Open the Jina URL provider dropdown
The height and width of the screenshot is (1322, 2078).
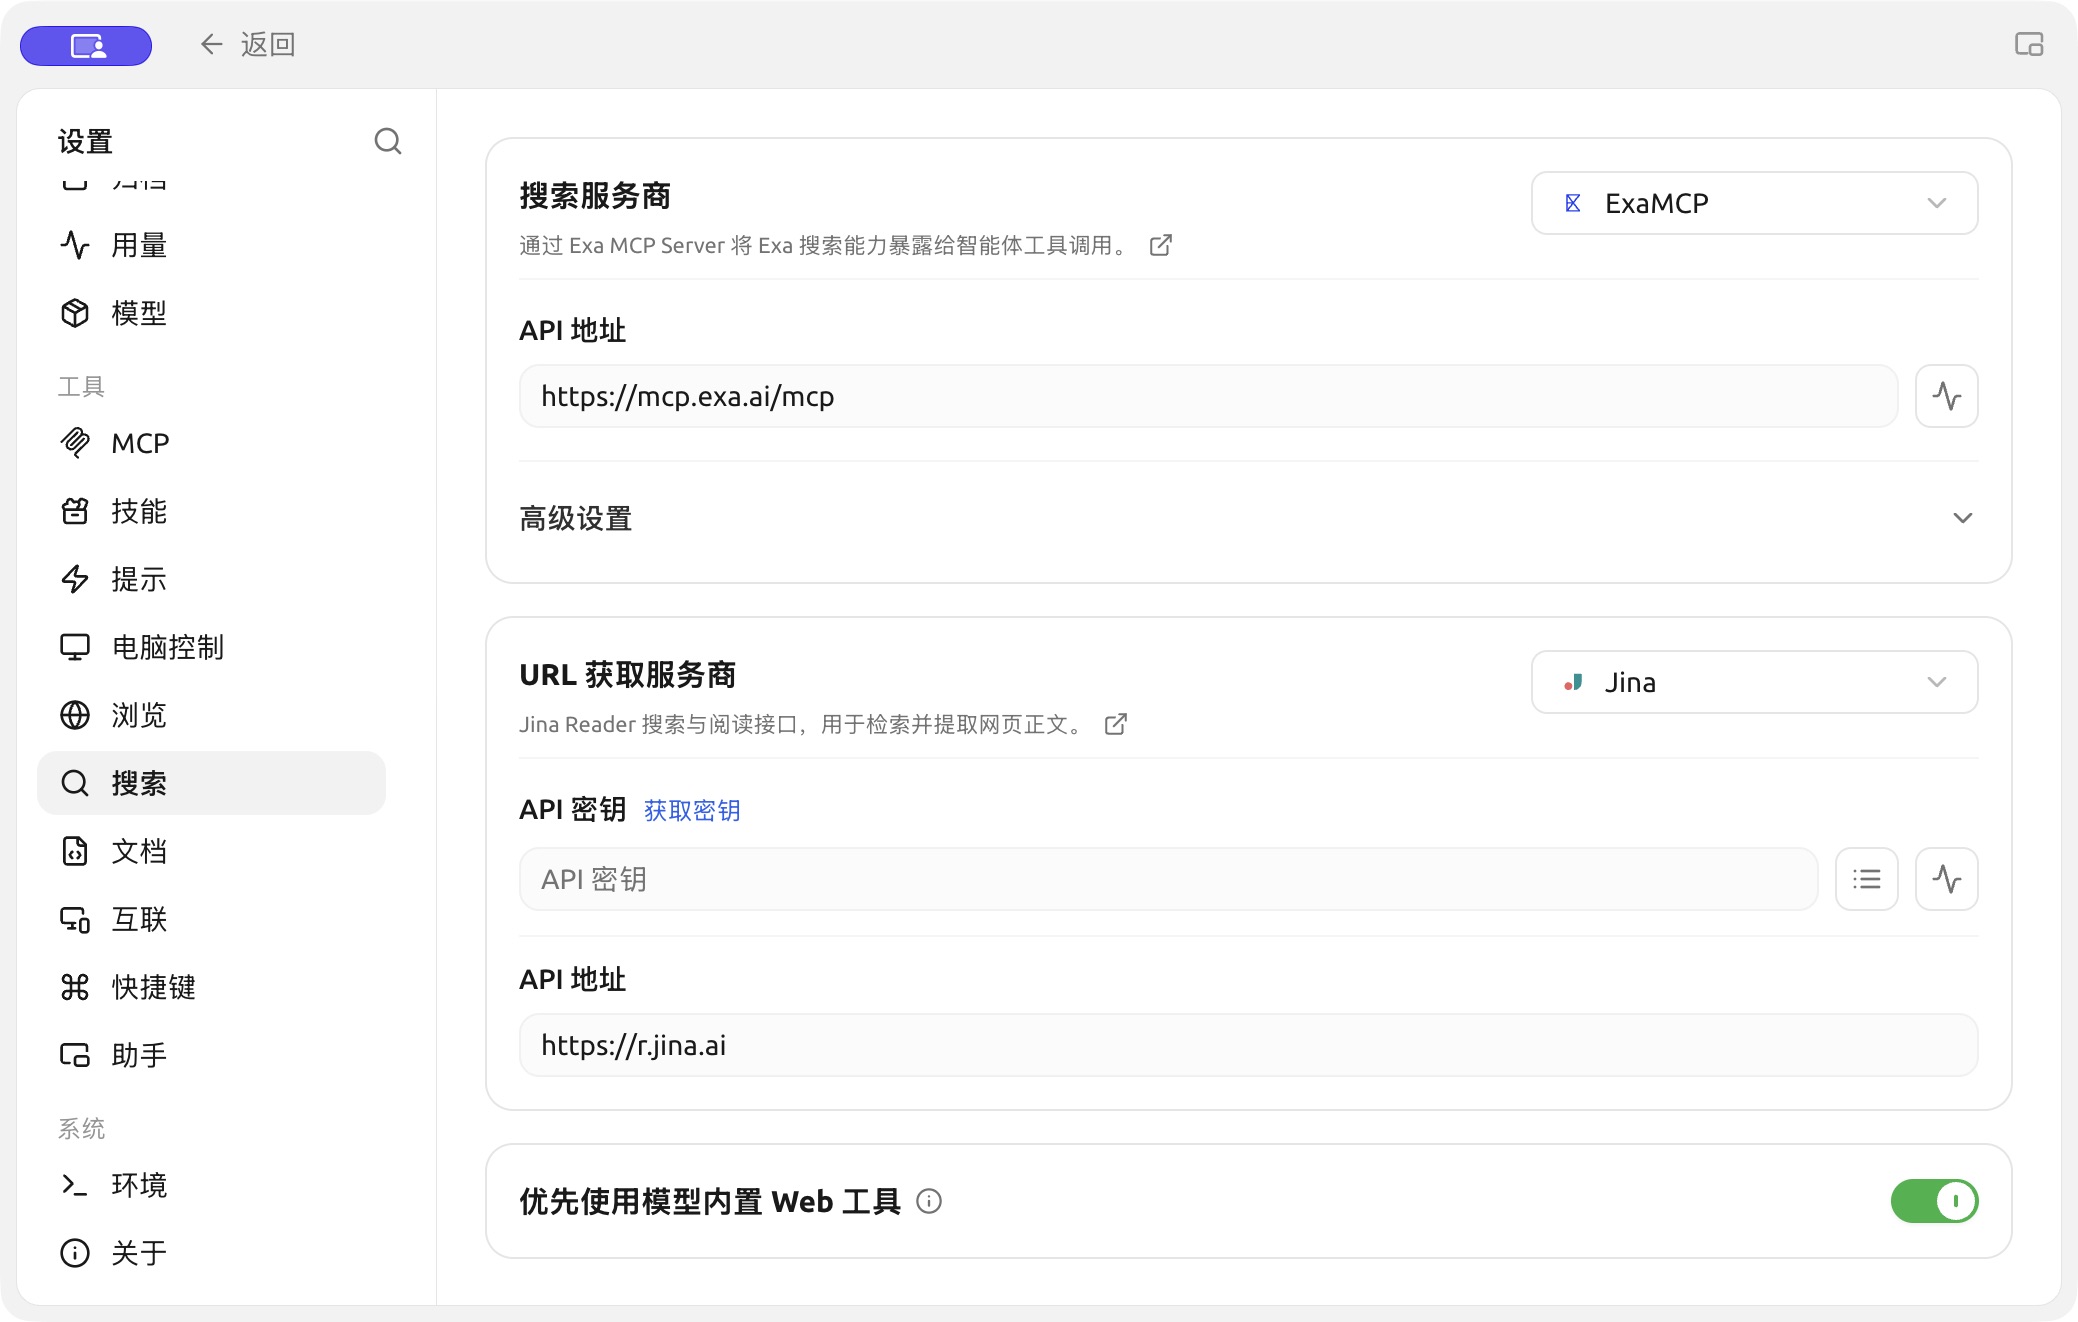tap(1754, 682)
